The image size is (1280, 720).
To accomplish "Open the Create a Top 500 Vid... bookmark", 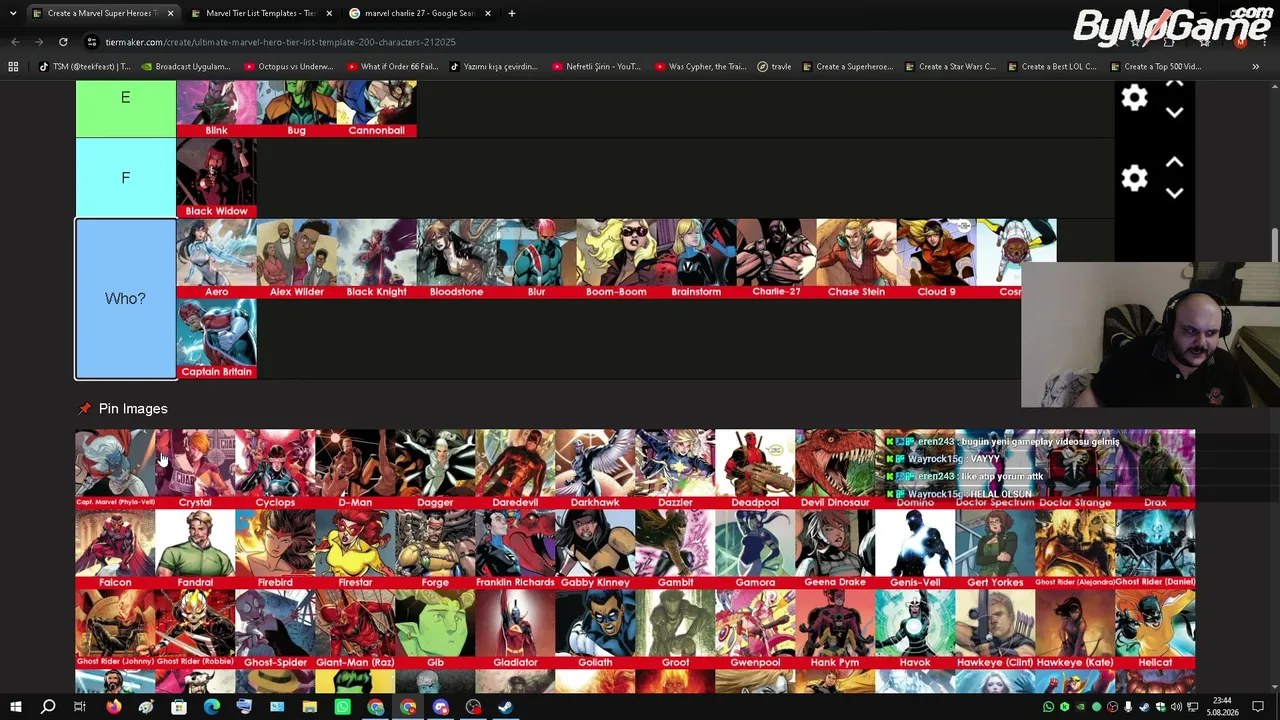I will point(1155,67).
